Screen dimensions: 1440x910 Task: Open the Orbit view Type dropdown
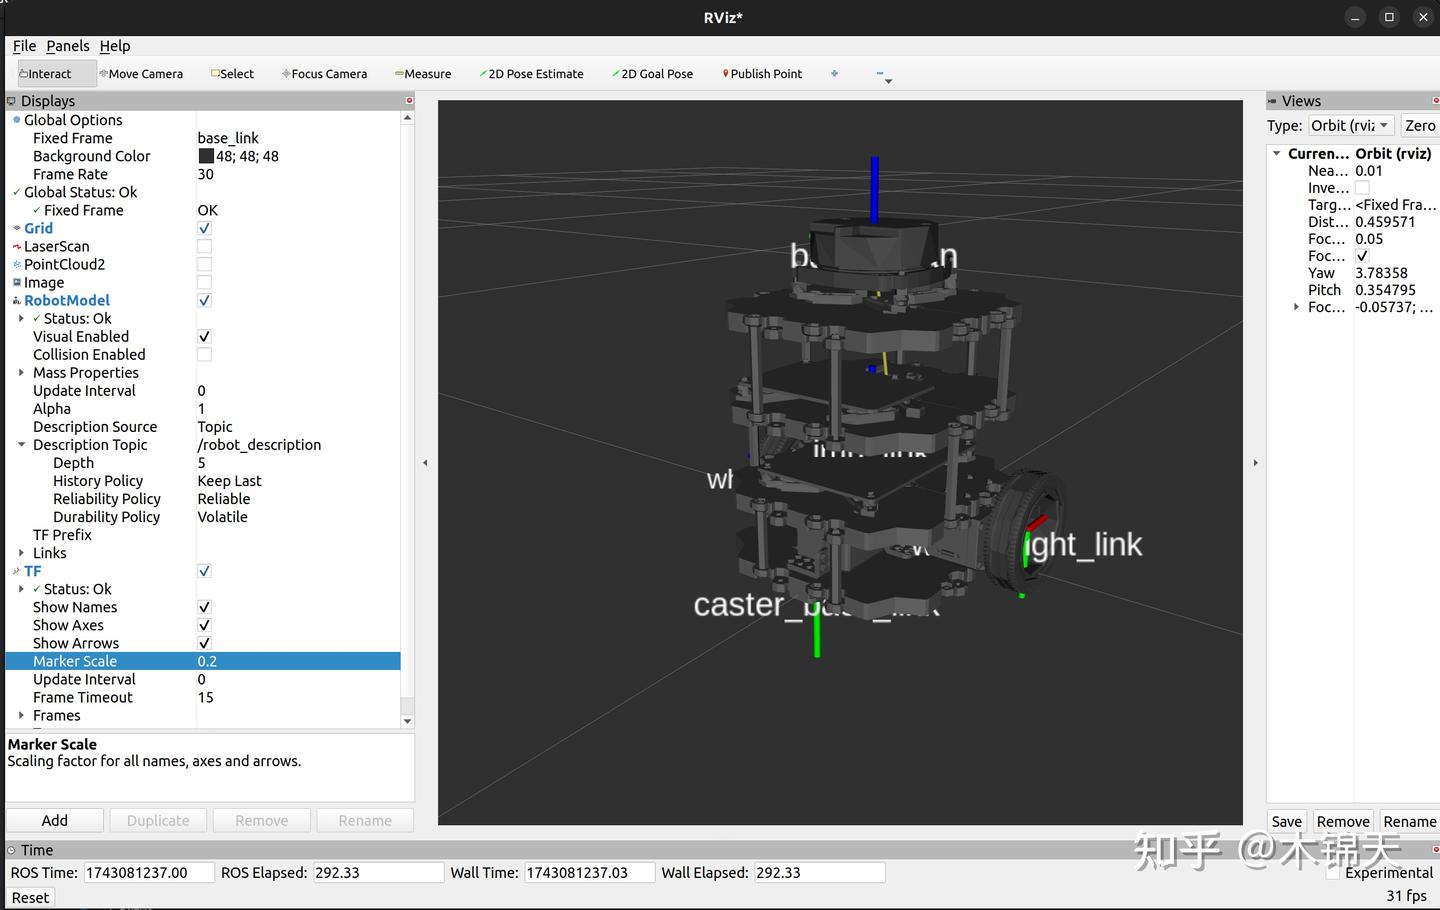[x=1351, y=125]
